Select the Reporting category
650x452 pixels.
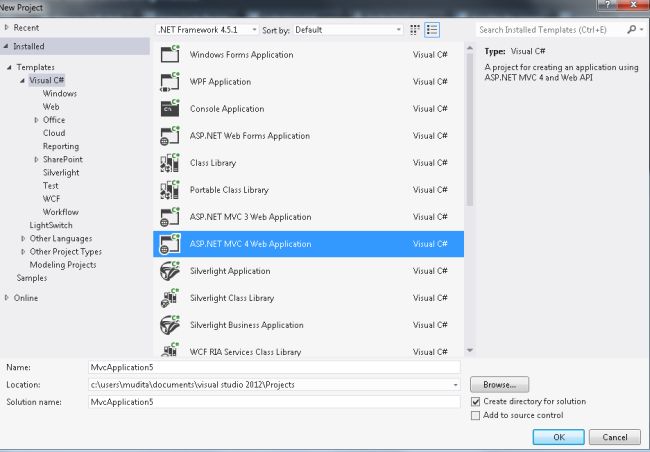(x=61, y=146)
